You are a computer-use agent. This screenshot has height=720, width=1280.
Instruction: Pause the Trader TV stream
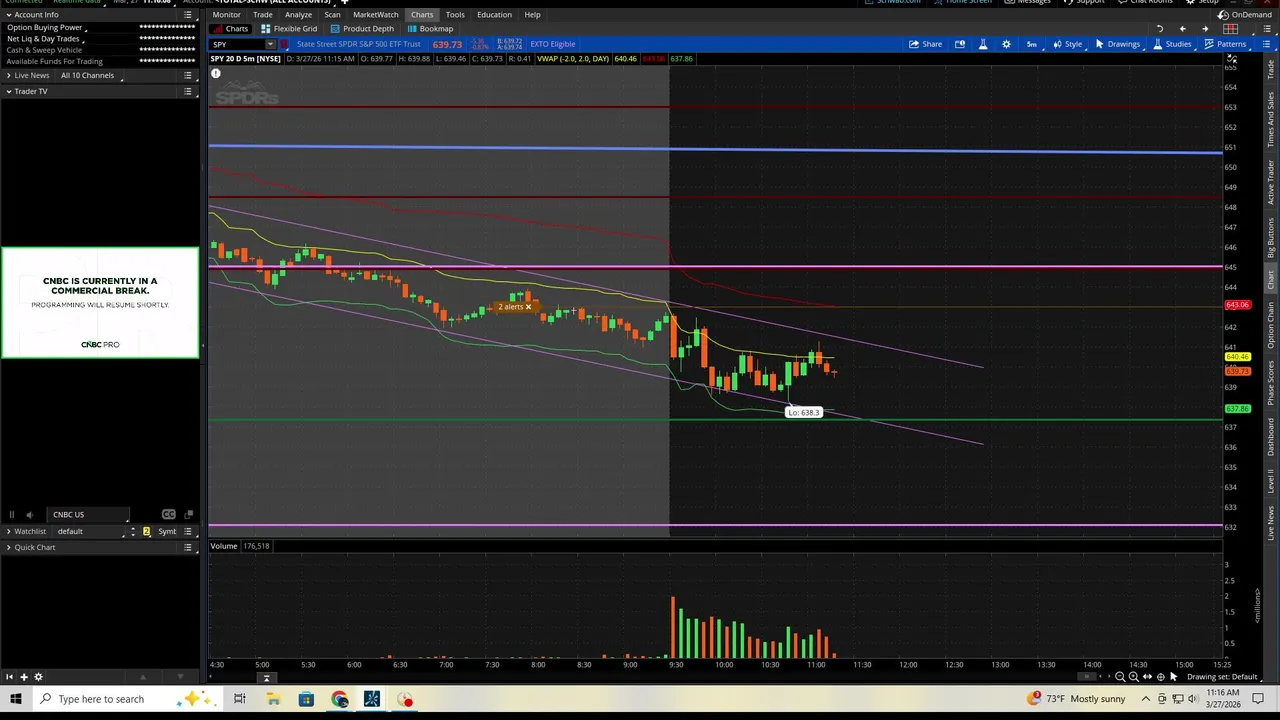(12, 514)
